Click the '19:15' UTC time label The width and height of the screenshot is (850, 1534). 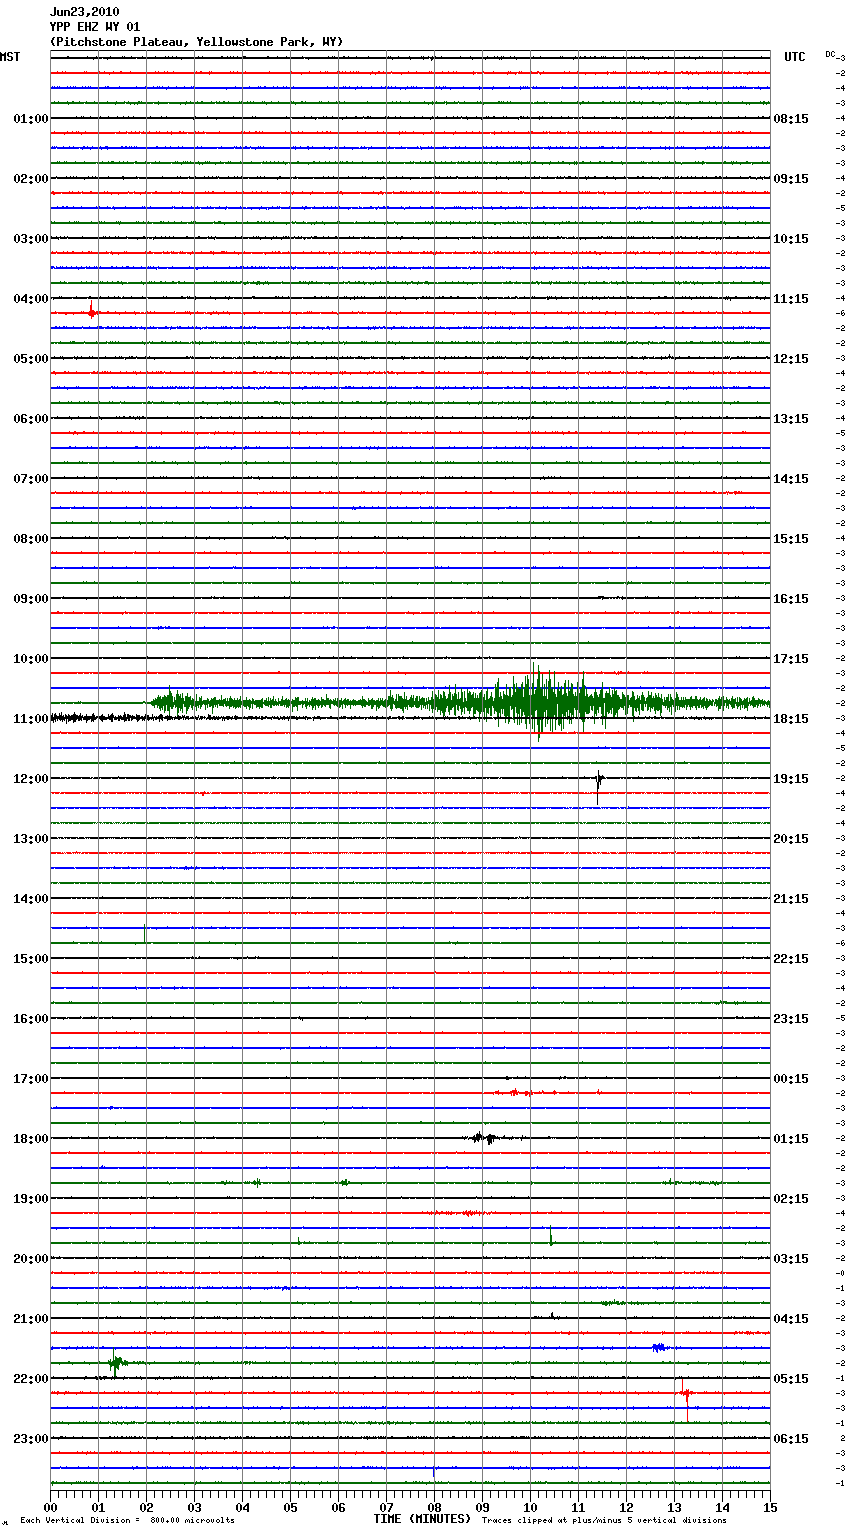791,779
